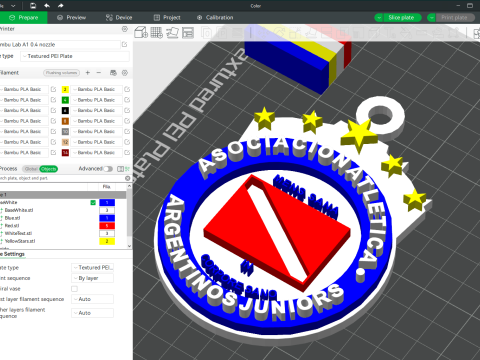Toggle the Advanced settings switch
Viewport: 480px width, 360px height.
click(x=108, y=169)
